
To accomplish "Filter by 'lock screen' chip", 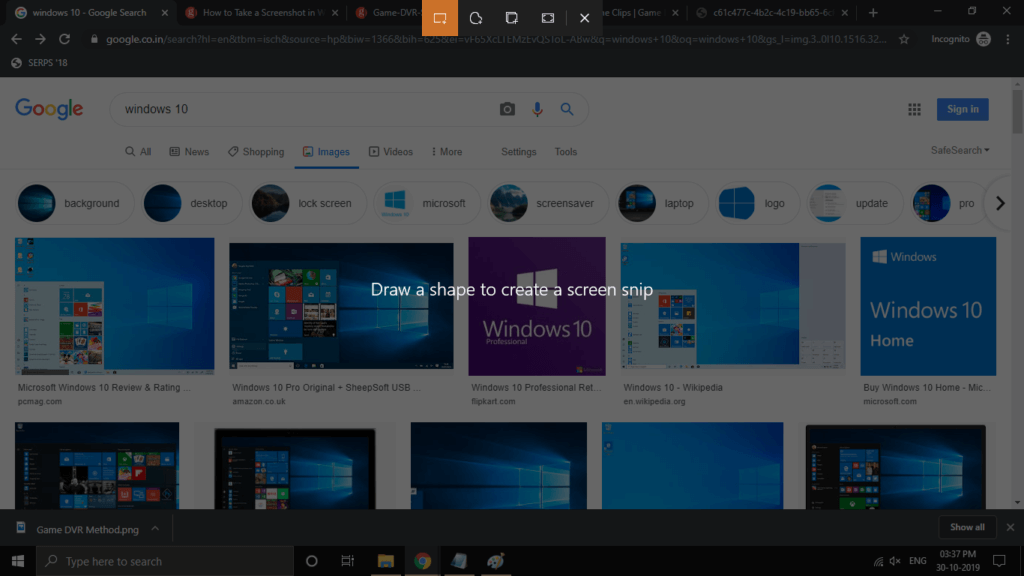I will click(x=308, y=203).
